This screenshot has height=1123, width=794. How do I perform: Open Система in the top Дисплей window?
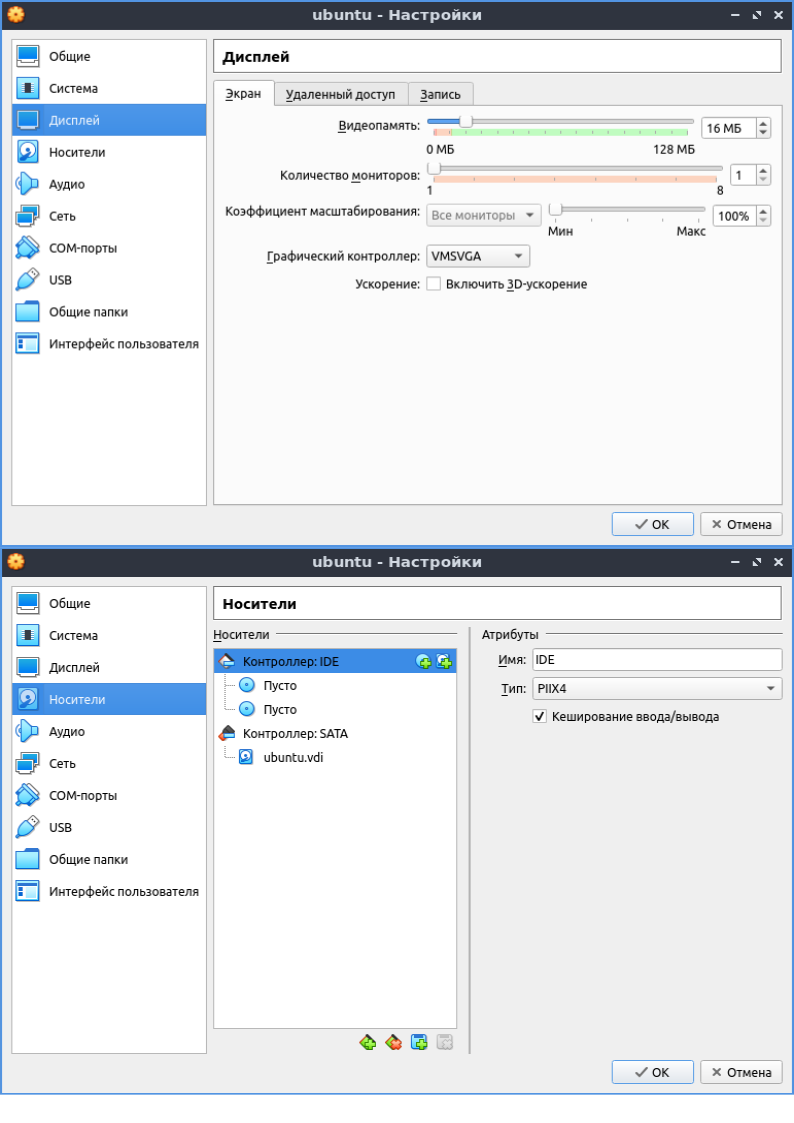pos(109,88)
